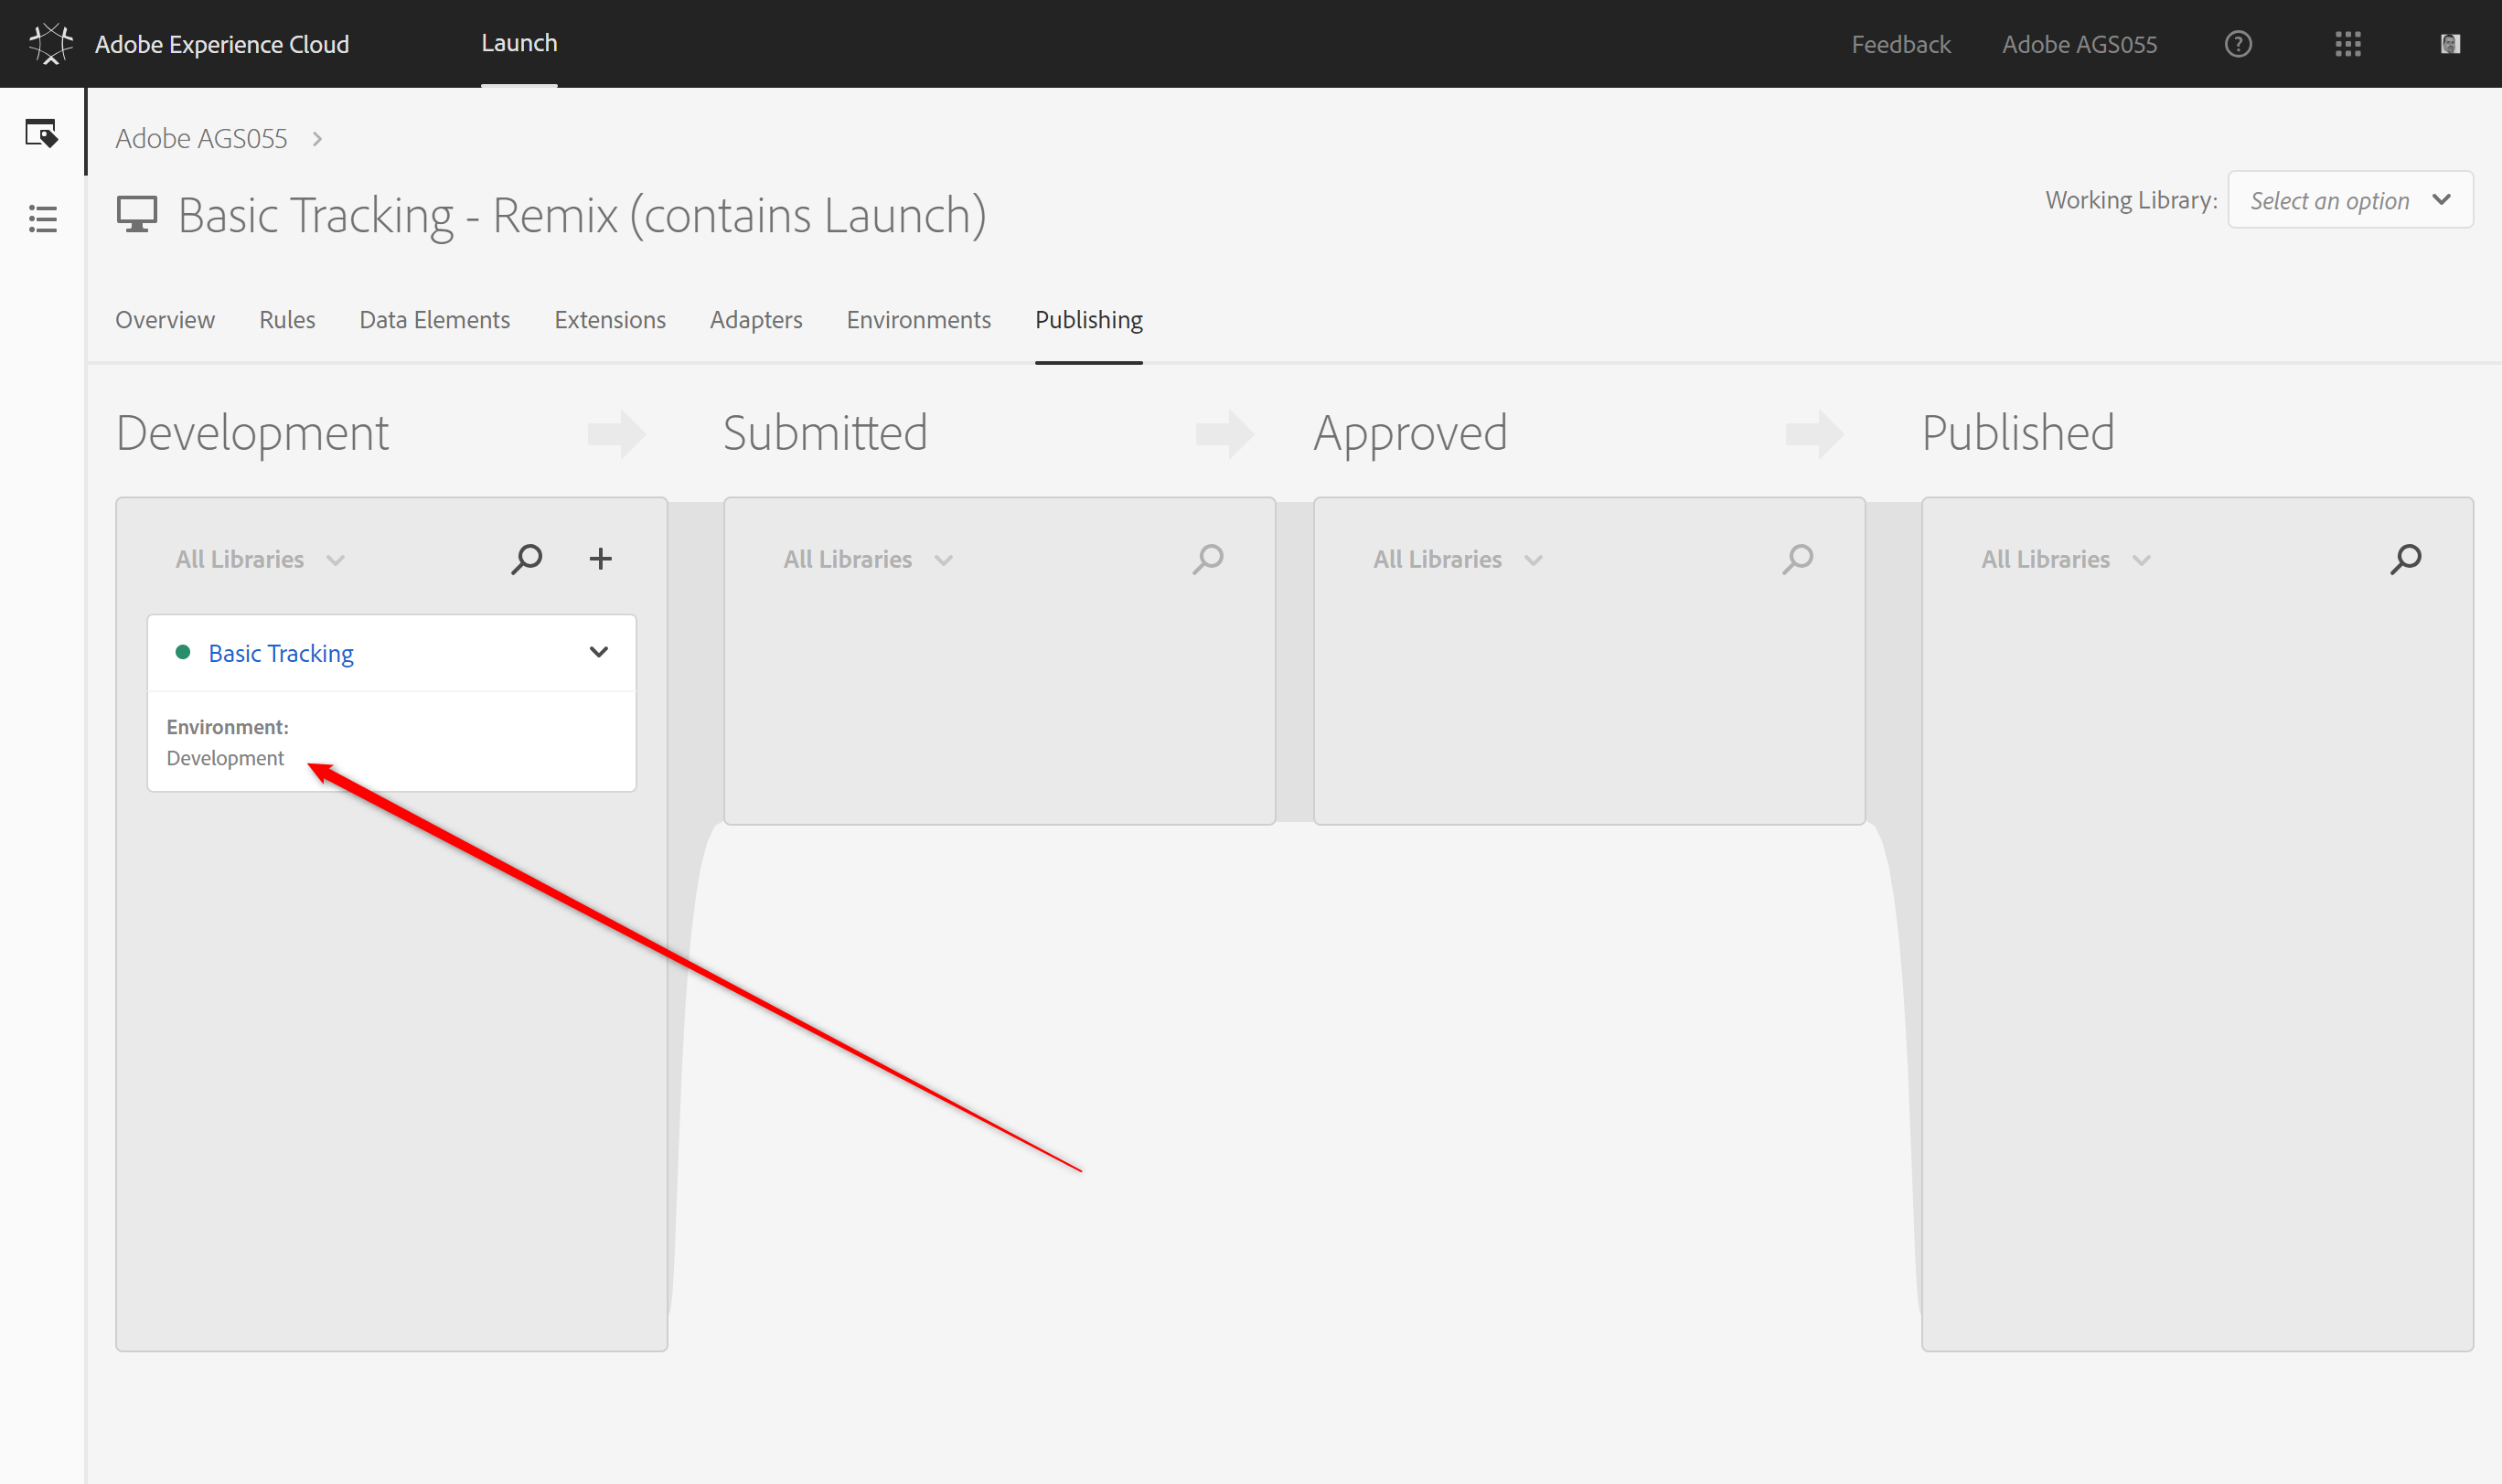Viewport: 2502px width, 1484px height.
Task: Go to Adobe AGS055 breadcrumb
Action: [201, 138]
